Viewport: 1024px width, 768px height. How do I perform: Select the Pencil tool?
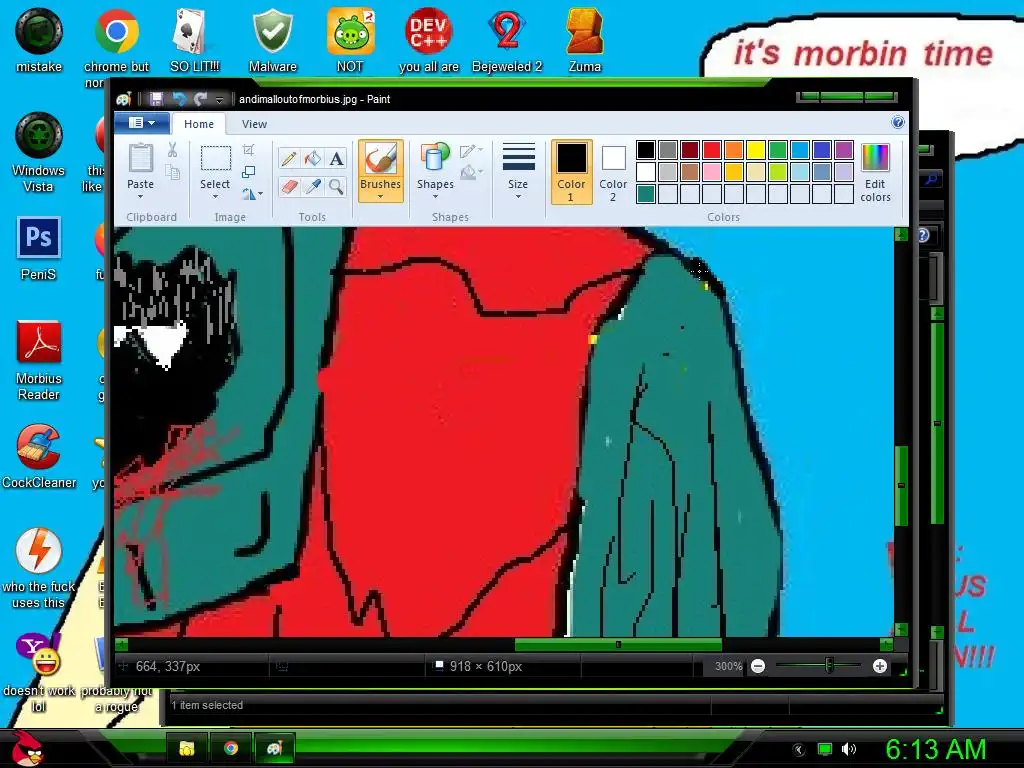[289, 159]
